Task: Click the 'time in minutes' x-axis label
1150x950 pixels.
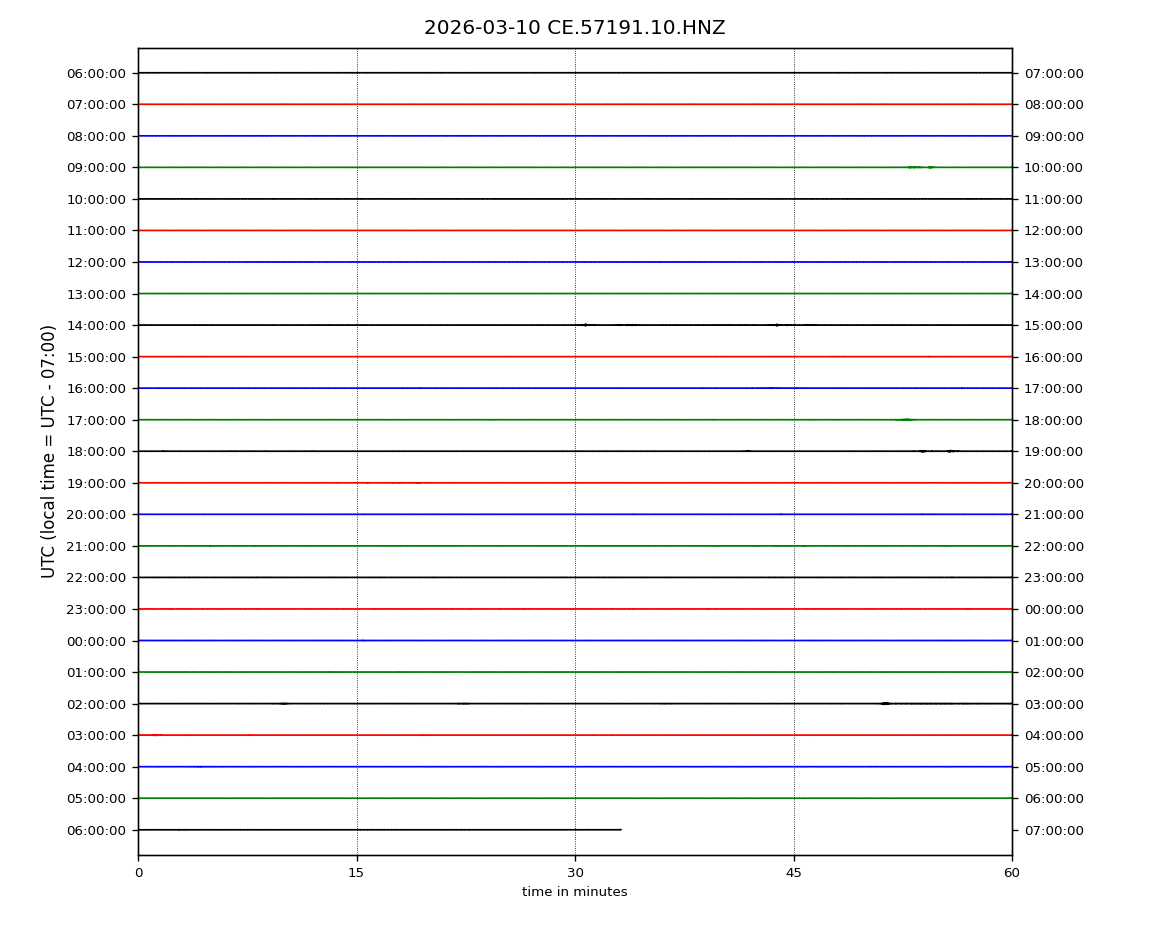Action: 574,892
